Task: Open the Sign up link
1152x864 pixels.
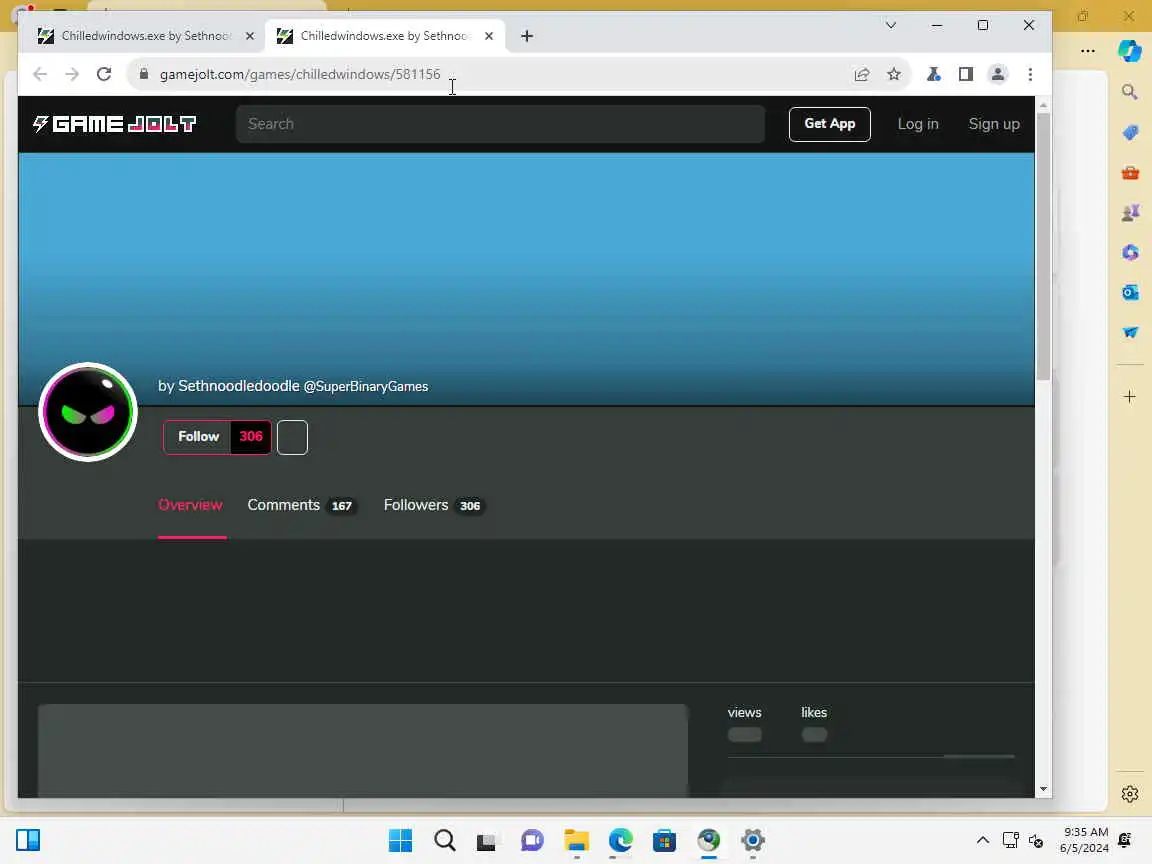Action: pyautogui.click(x=994, y=124)
